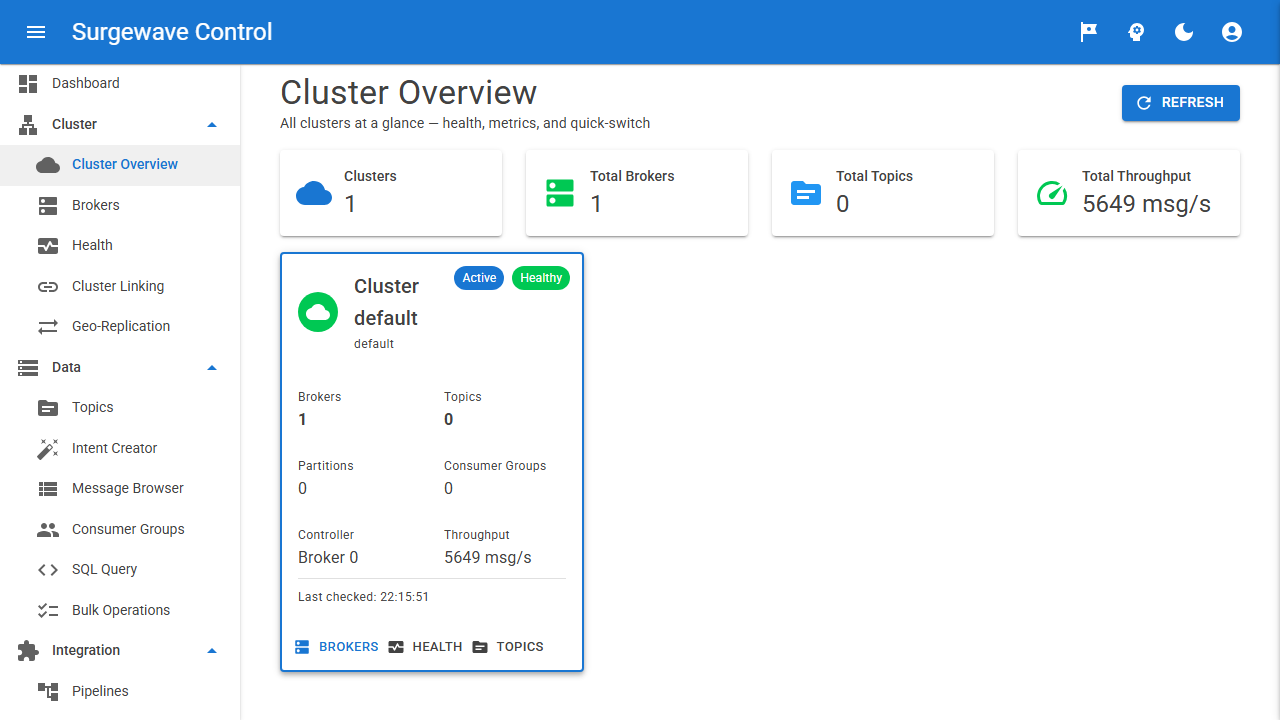Click the Healthy status chip
Viewport: 1280px width, 720px height.
pyautogui.click(x=541, y=278)
